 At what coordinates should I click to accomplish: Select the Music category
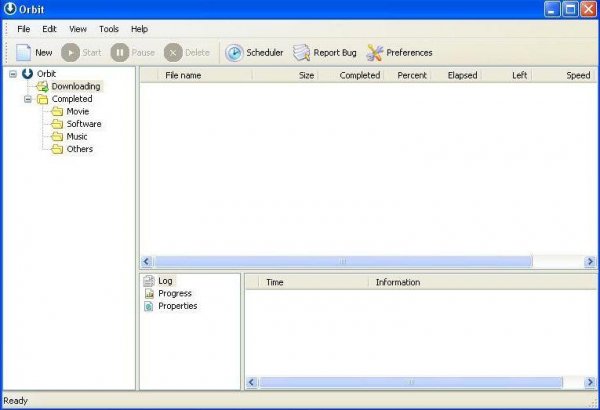pos(77,137)
